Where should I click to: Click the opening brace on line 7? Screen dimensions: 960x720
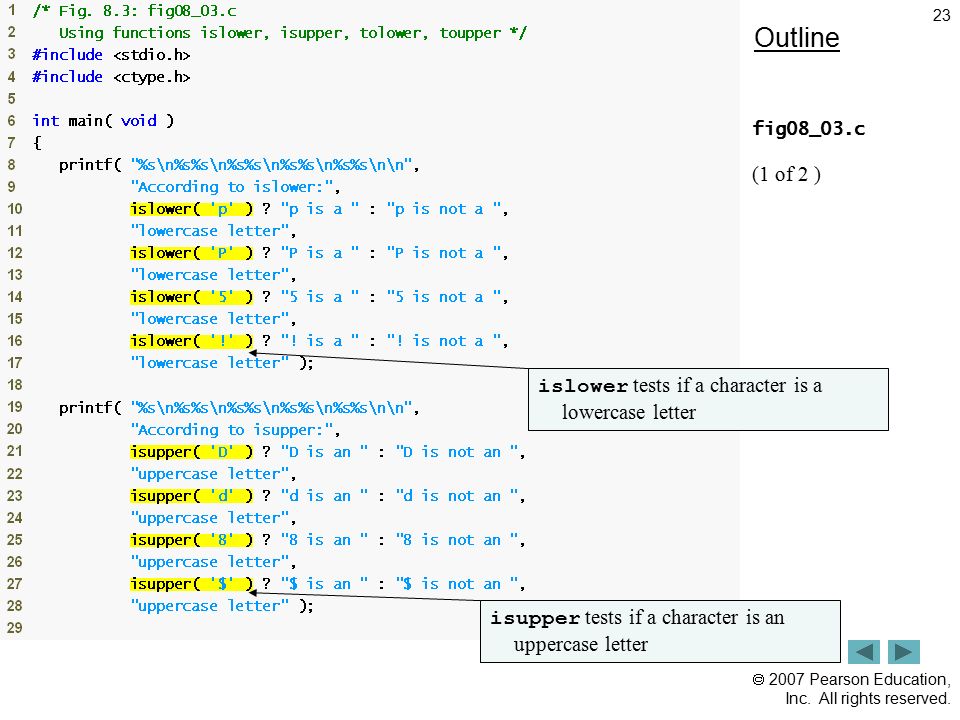pos(37,143)
